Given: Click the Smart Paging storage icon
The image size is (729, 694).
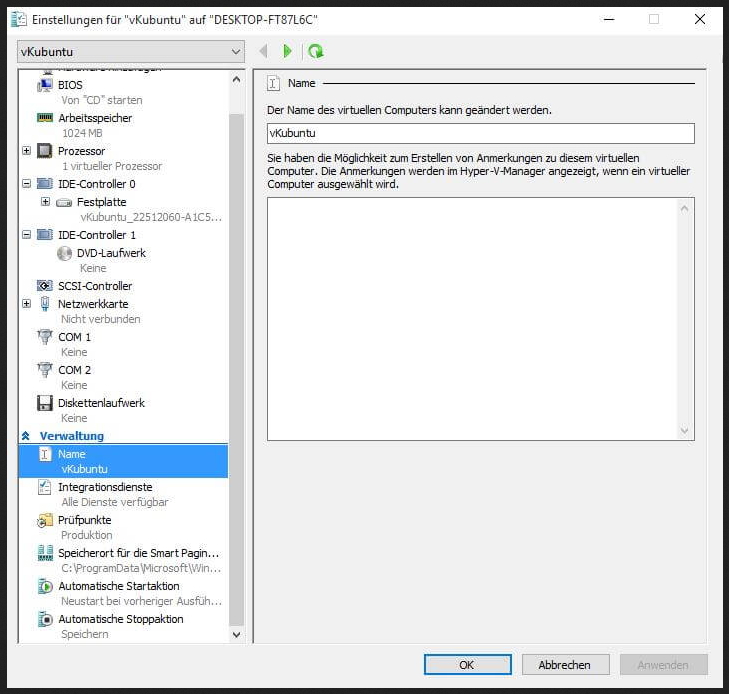Looking at the screenshot, I should pyautogui.click(x=45, y=553).
